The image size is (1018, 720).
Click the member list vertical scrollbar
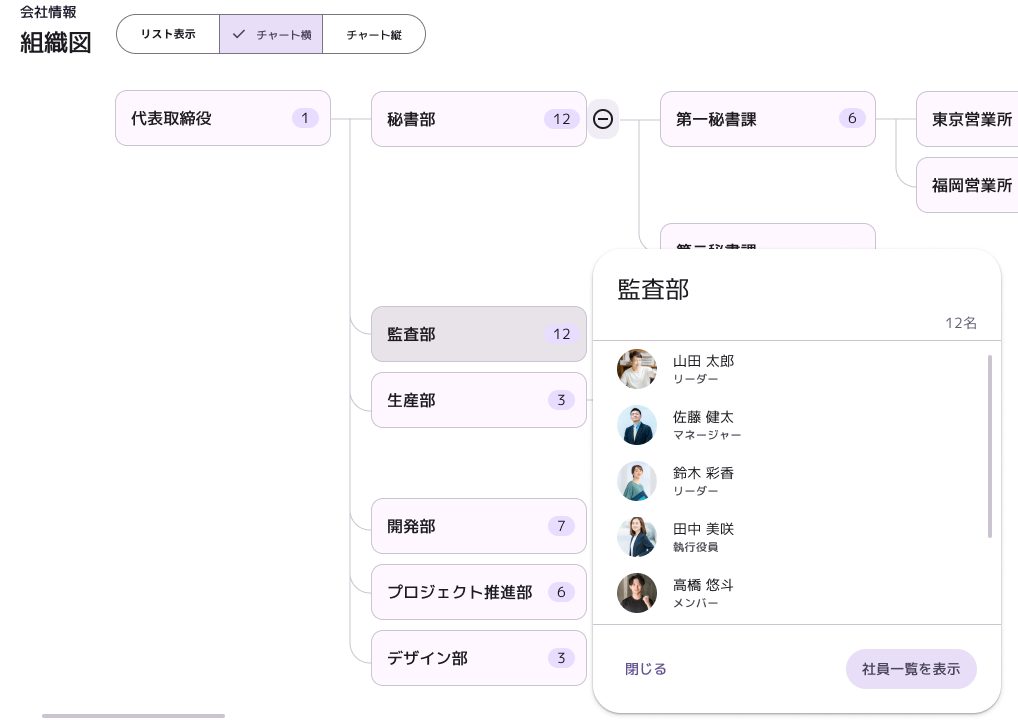tap(989, 446)
